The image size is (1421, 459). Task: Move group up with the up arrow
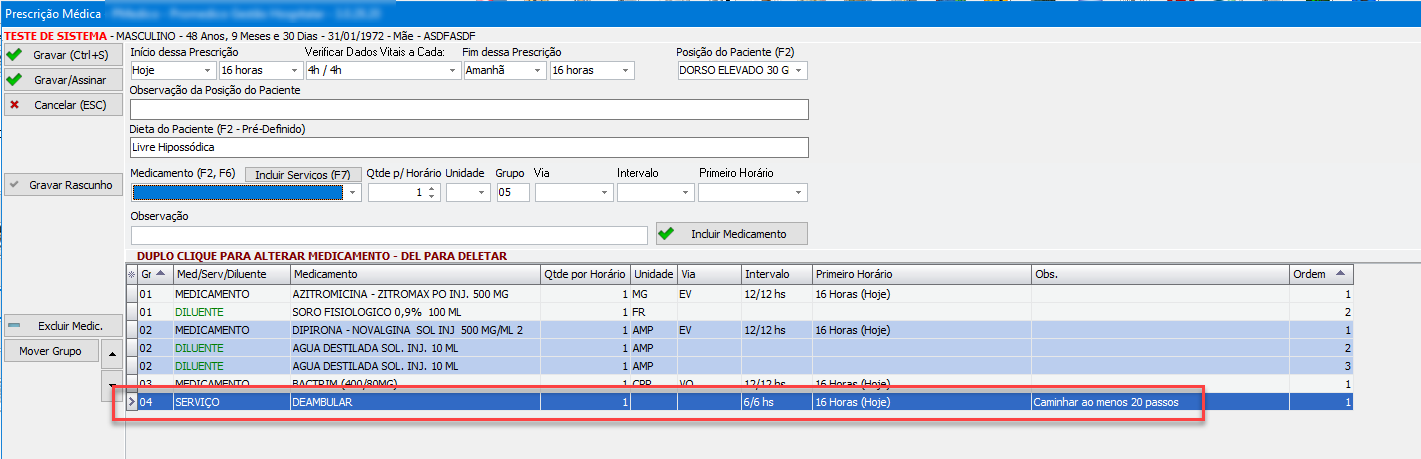pyautogui.click(x=112, y=353)
